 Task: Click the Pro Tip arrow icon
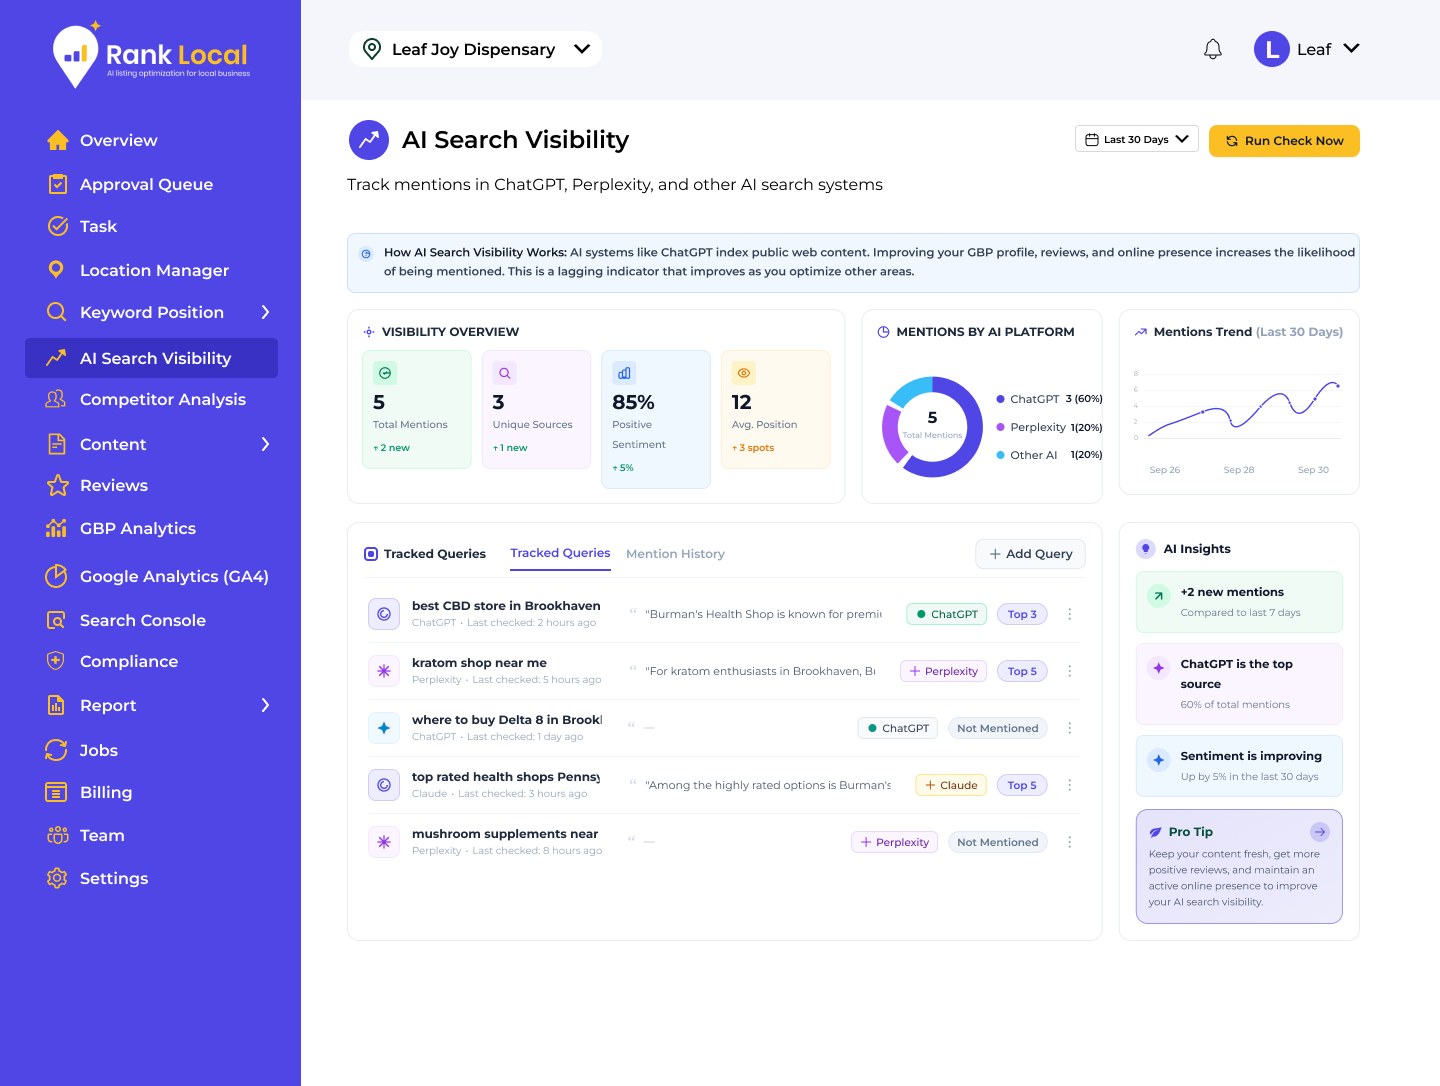click(1320, 832)
